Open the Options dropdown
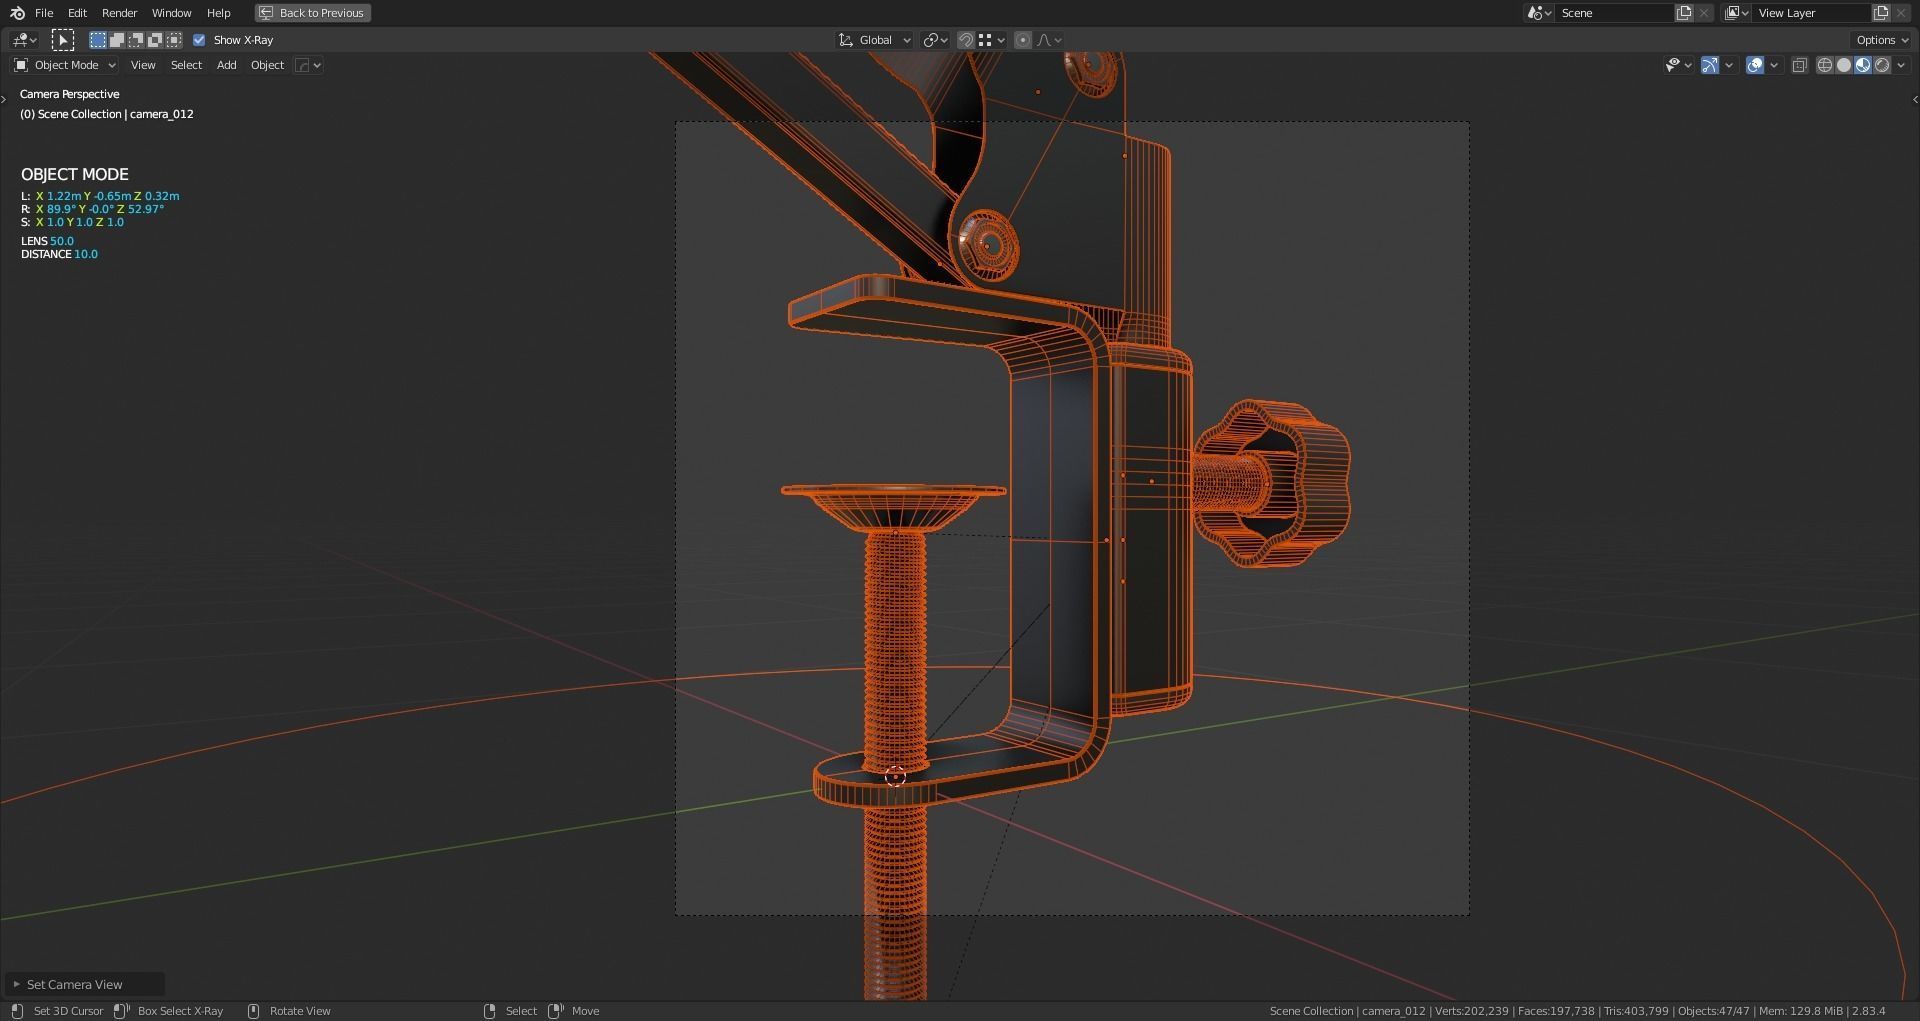Image resolution: width=1920 pixels, height=1021 pixels. (1882, 40)
